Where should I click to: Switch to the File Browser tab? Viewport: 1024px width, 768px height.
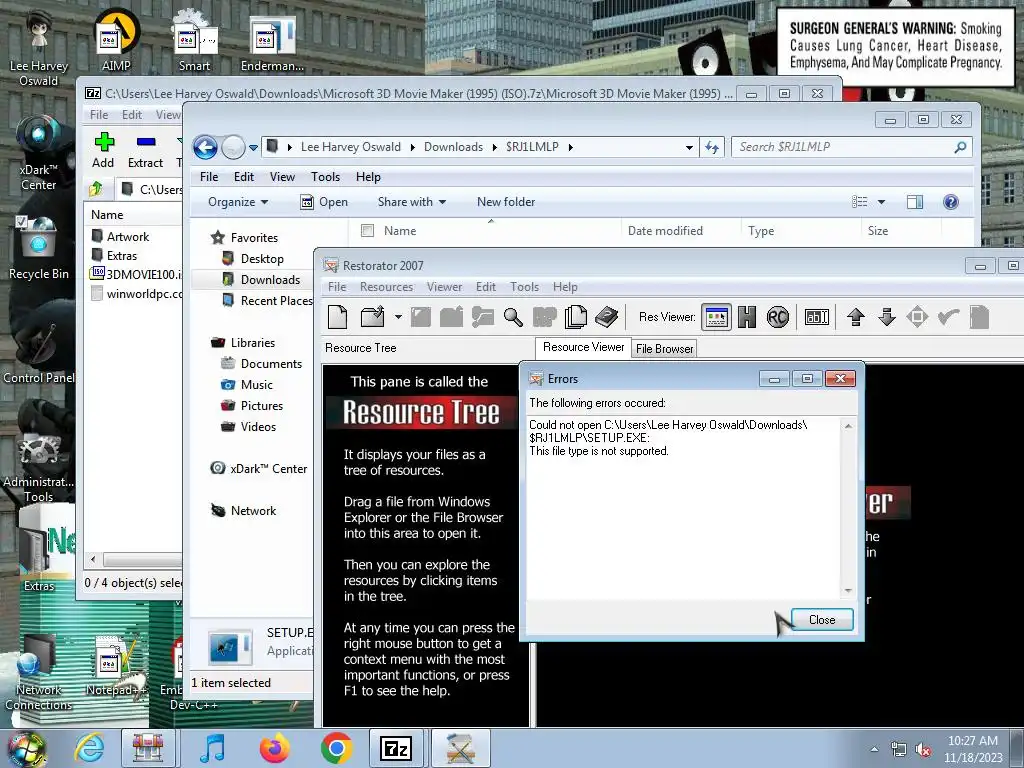(x=664, y=349)
